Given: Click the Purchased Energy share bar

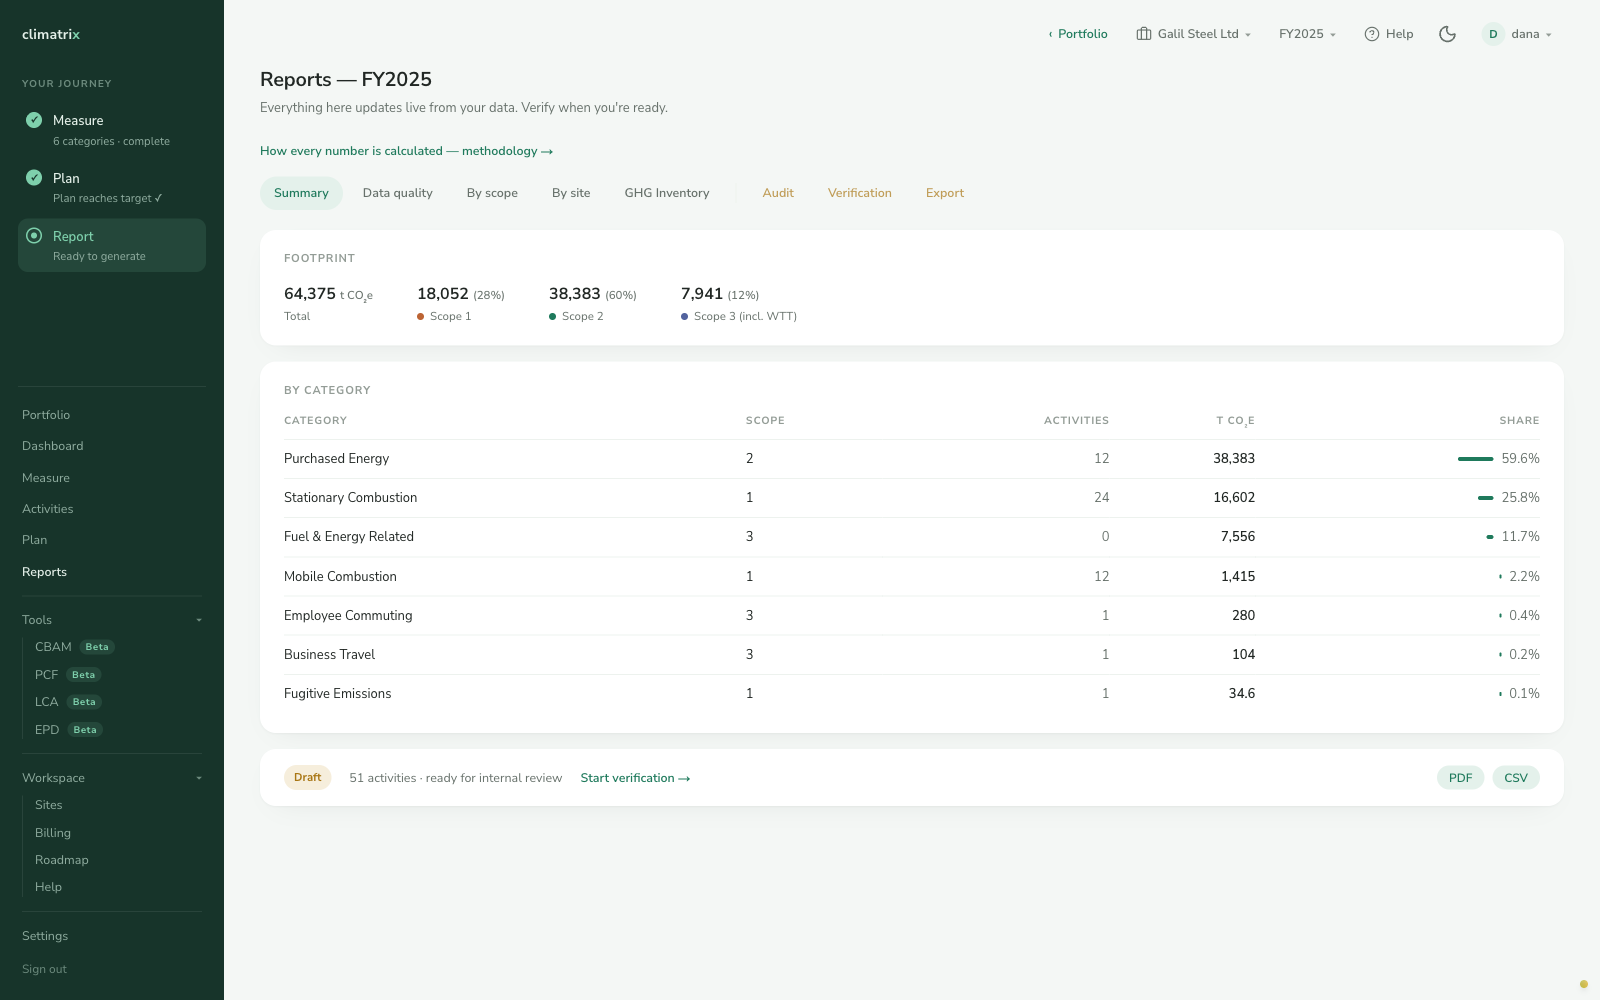Looking at the screenshot, I should (1475, 459).
